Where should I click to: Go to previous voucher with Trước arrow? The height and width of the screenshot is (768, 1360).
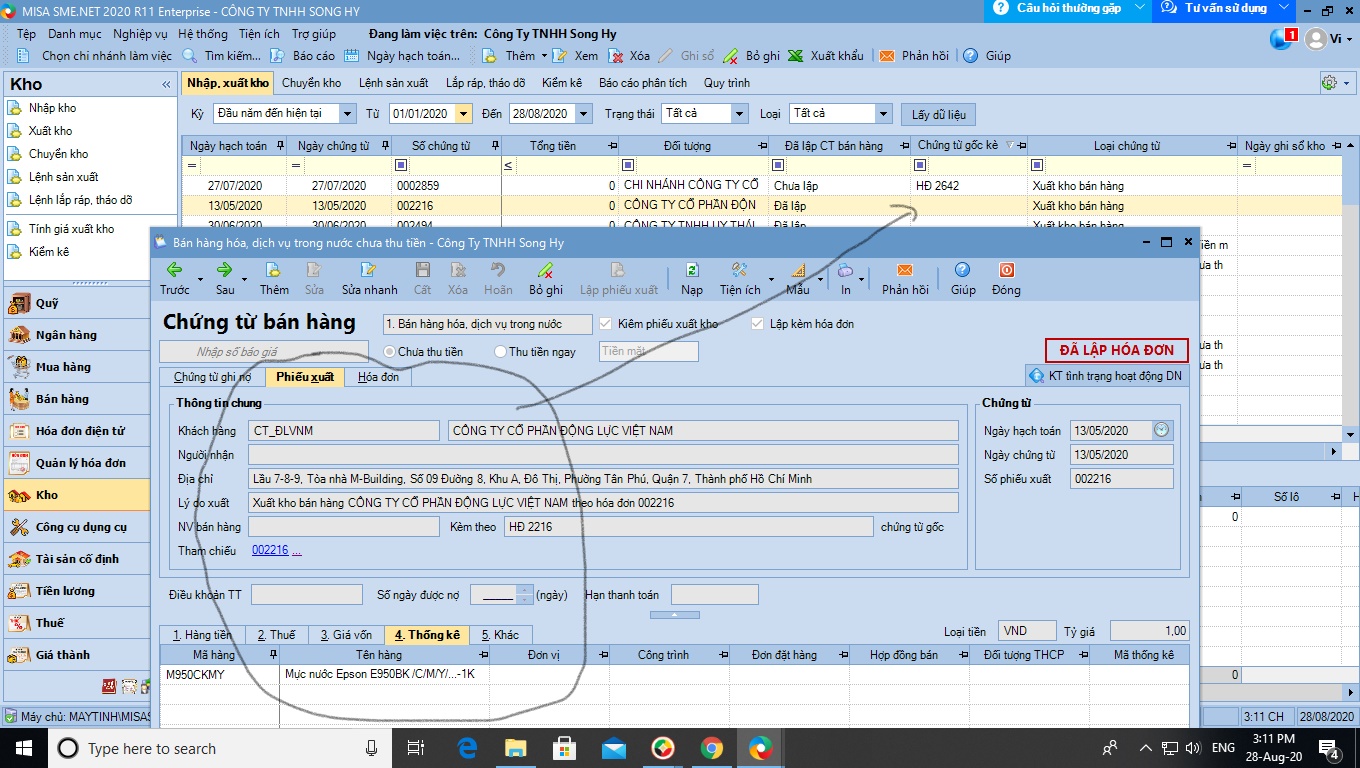[174, 271]
